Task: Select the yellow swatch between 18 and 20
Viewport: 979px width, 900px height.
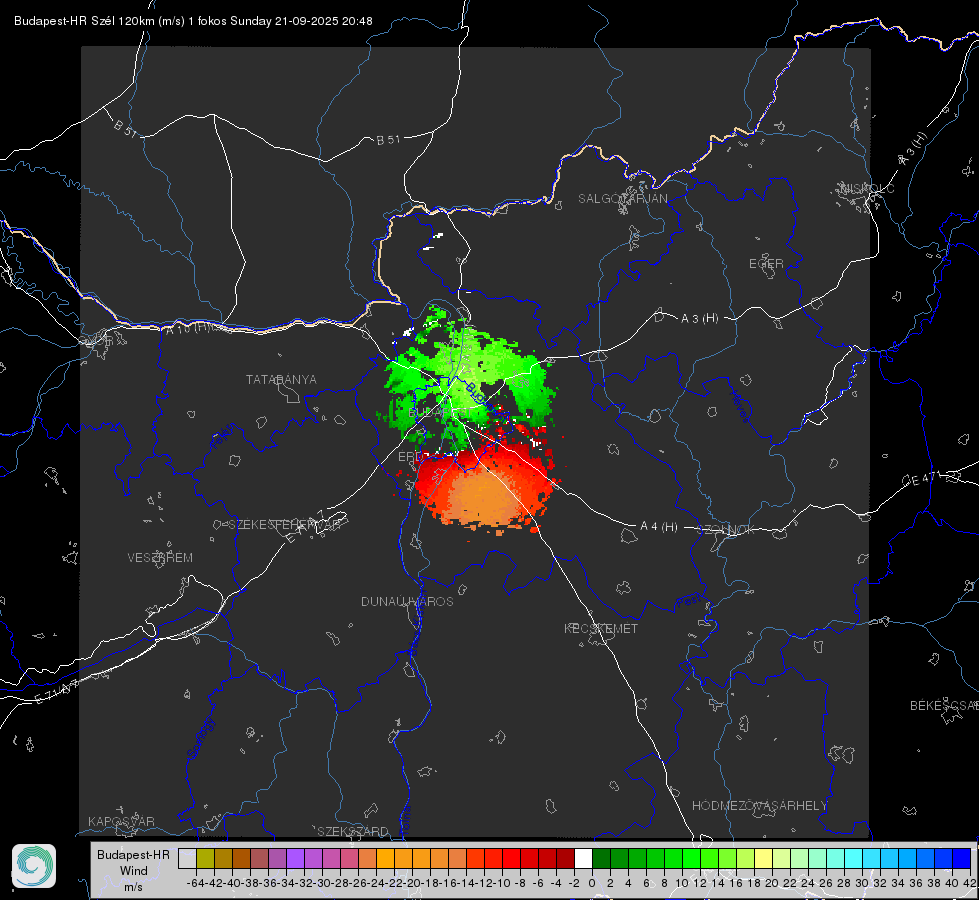Action: click(x=763, y=858)
